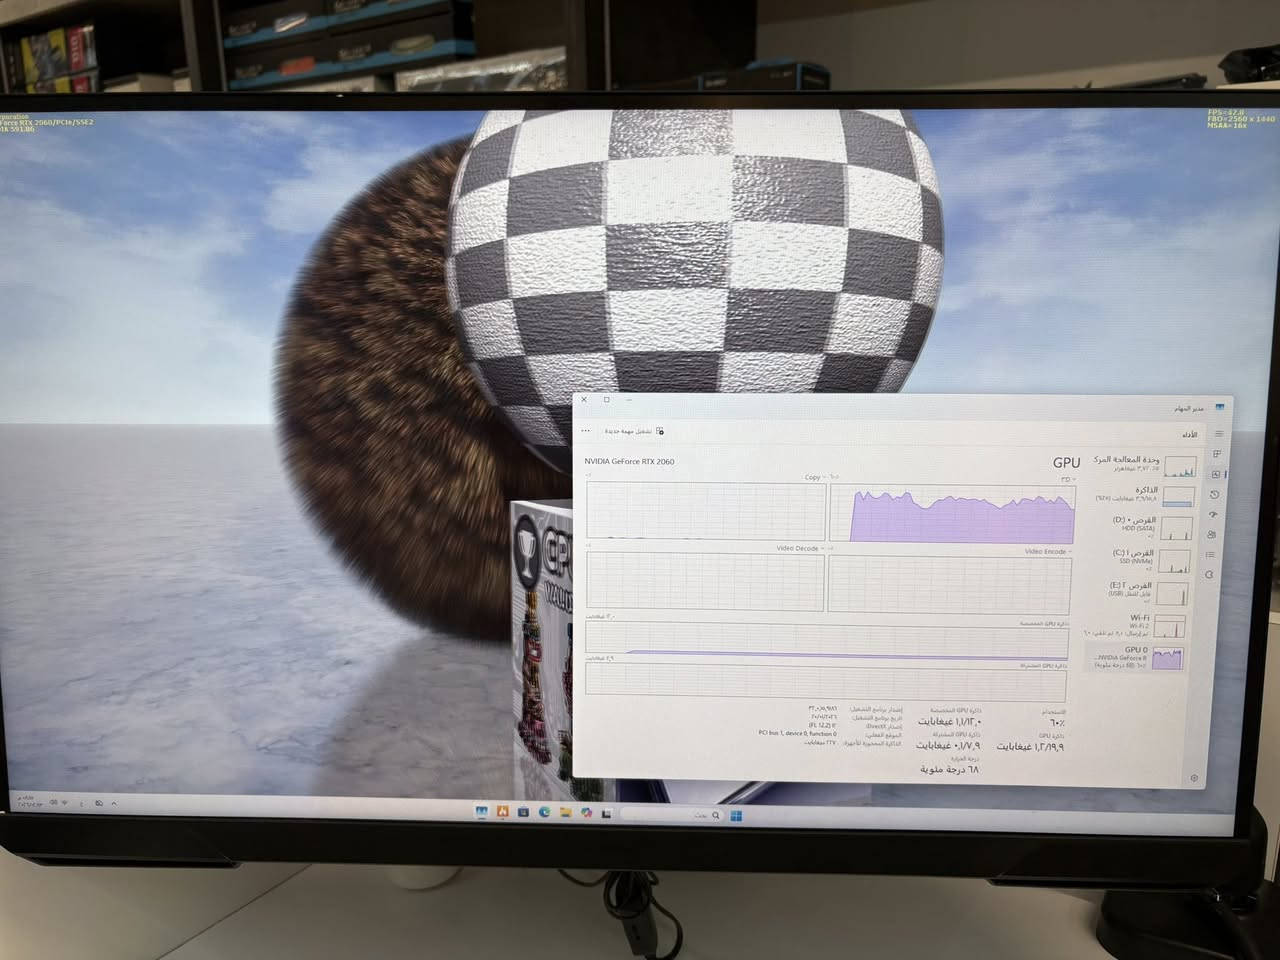Viewport: 1280px width, 960px height.
Task: Launch Microsoft Edge from the taskbar
Action: 543,813
